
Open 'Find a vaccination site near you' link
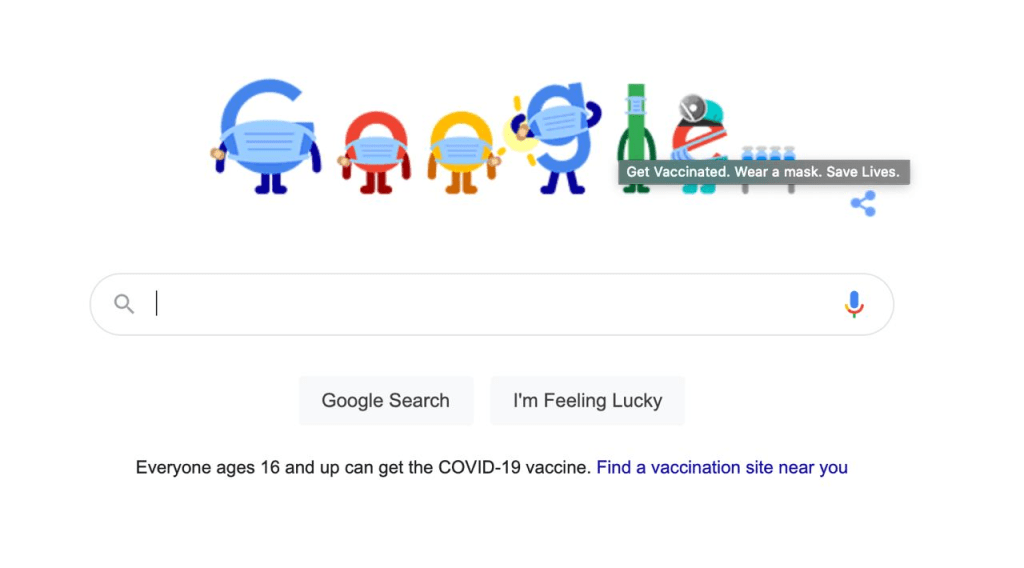pos(722,467)
